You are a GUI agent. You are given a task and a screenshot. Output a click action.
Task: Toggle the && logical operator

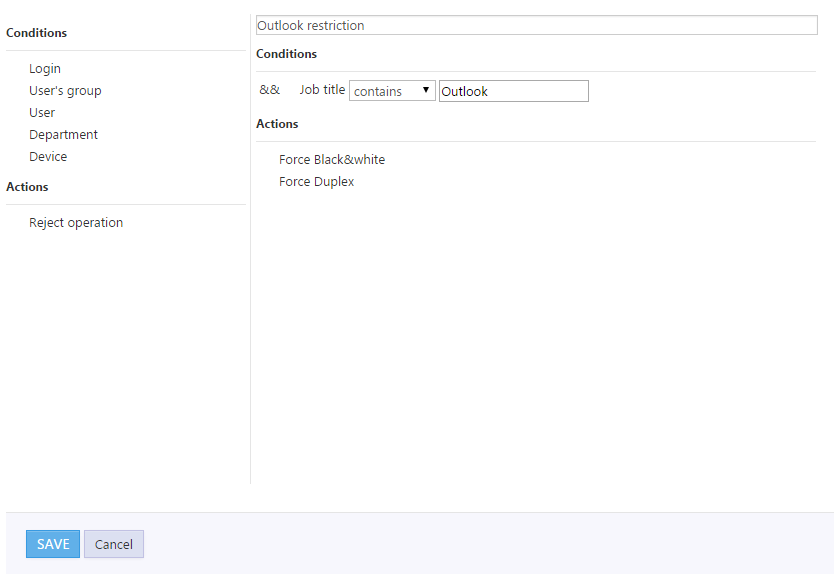[270, 90]
